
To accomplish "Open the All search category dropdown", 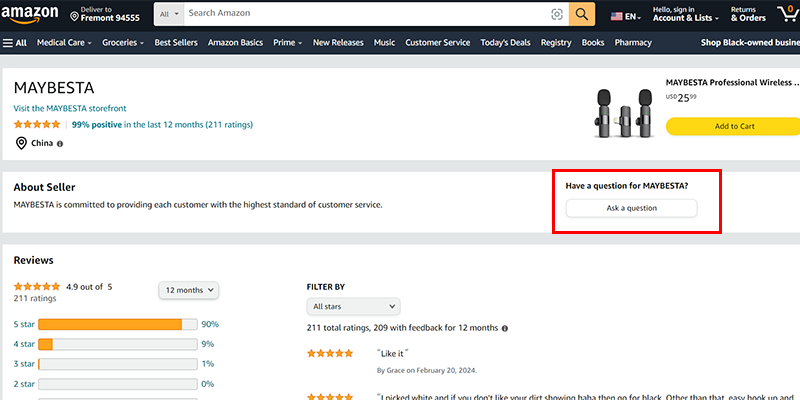I will [169, 14].
